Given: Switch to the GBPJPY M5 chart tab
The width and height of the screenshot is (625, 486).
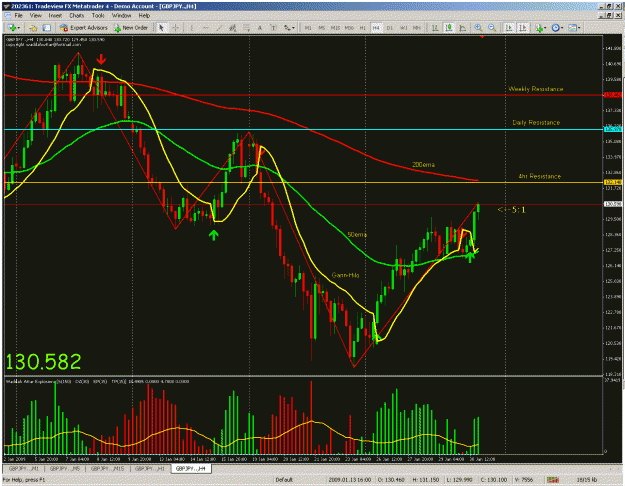Looking at the screenshot, I should click(64, 468).
